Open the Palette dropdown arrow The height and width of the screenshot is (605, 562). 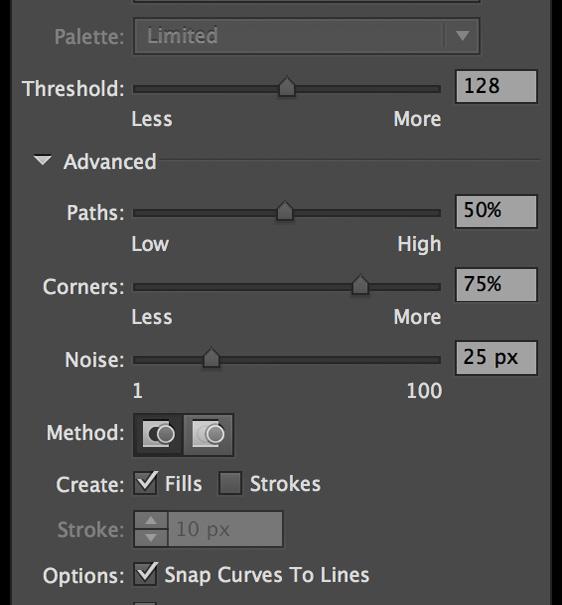point(462,36)
